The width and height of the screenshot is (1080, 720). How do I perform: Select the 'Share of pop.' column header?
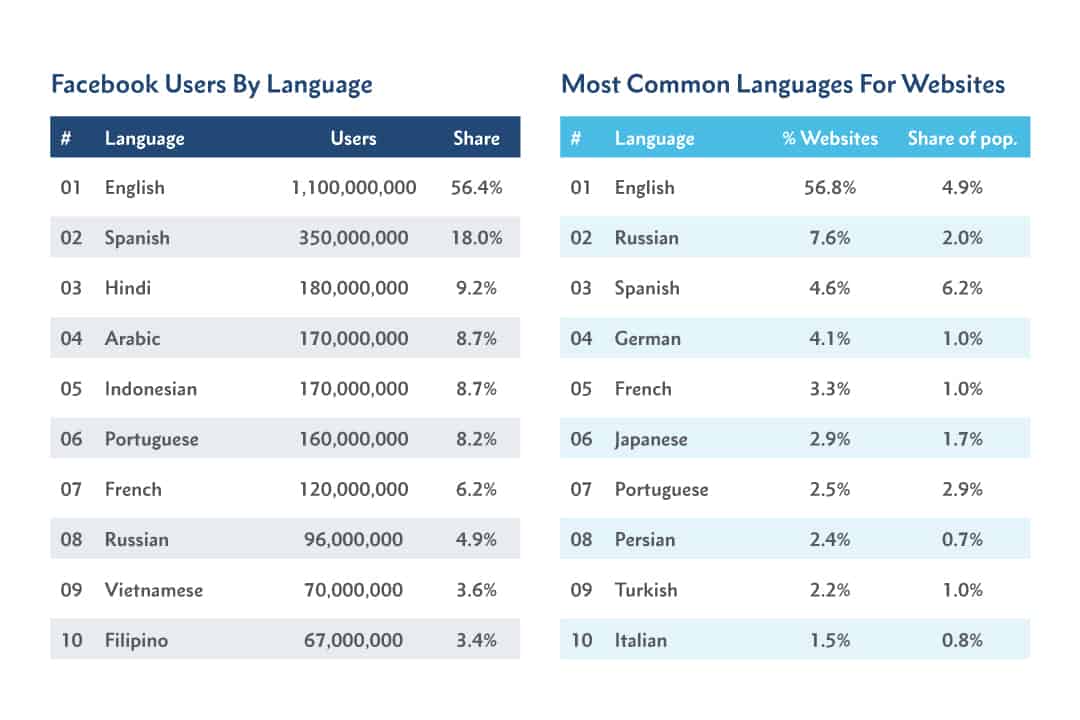962,138
